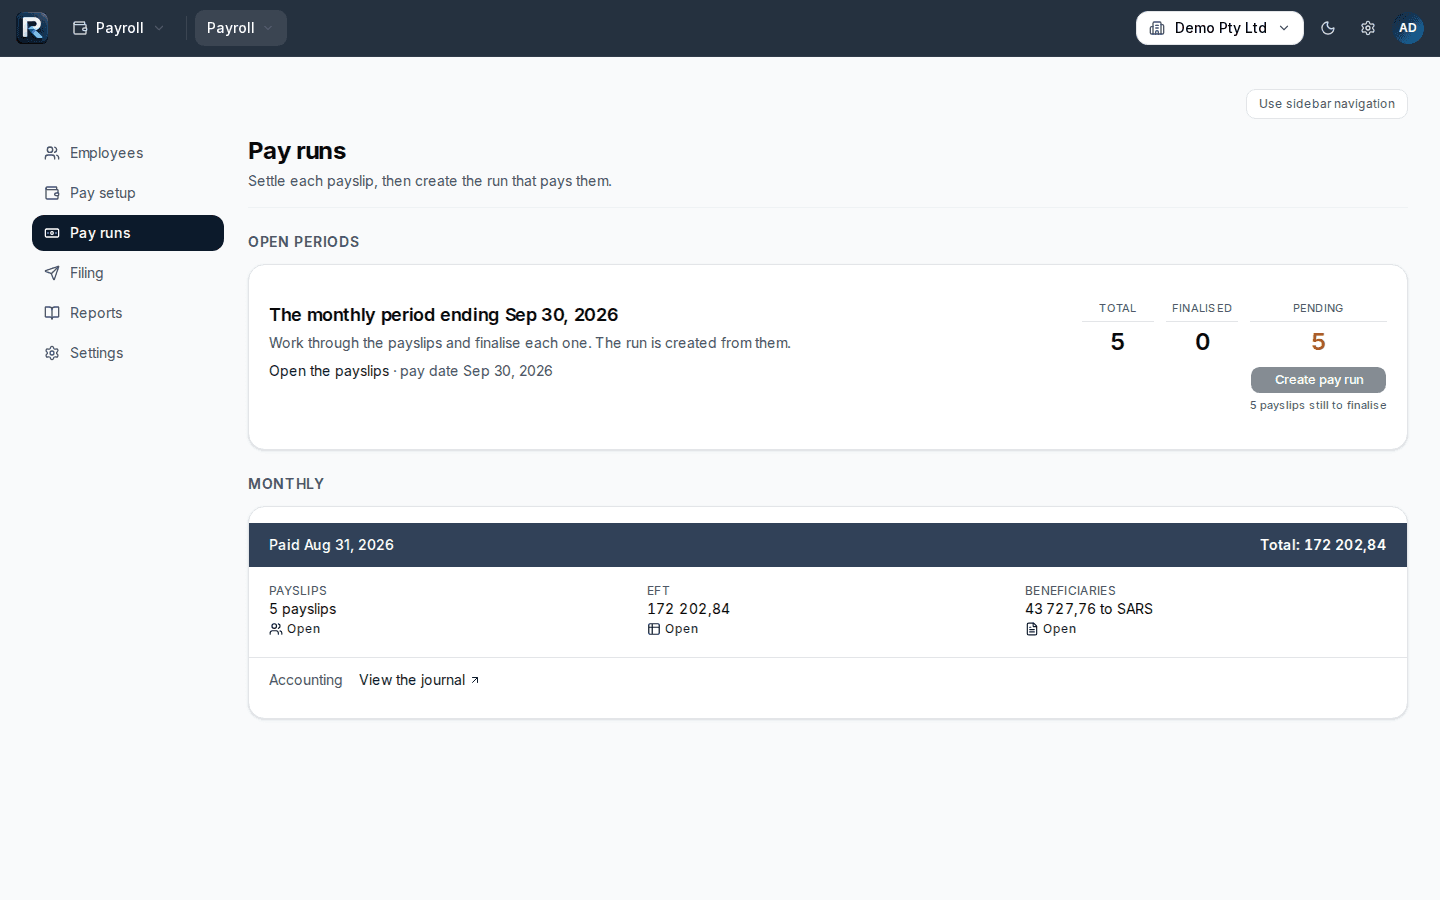Open the Reports section
This screenshot has height=900, width=1440.
pyautogui.click(x=128, y=313)
